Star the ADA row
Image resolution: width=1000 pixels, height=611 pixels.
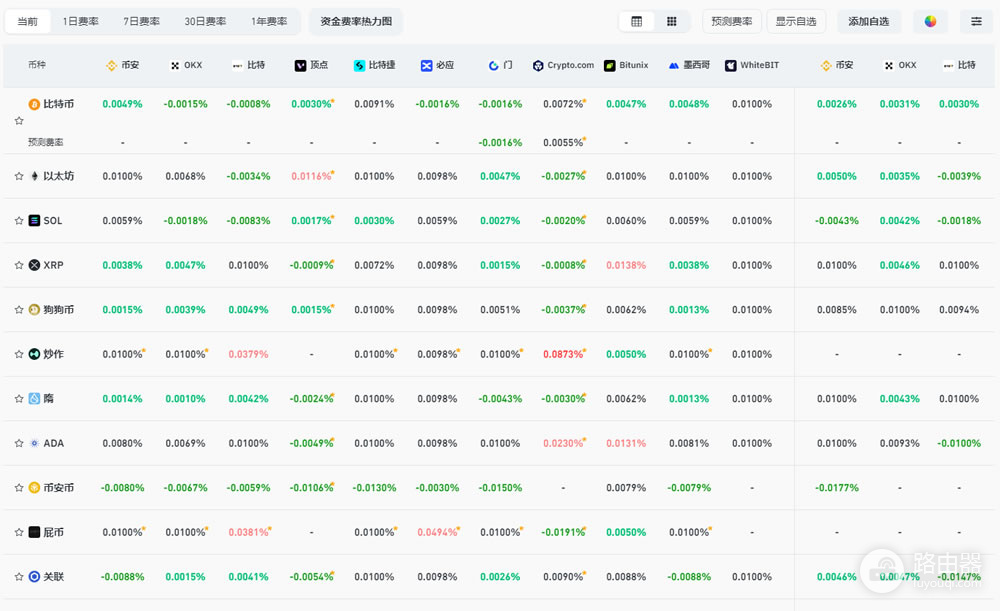click(19, 443)
